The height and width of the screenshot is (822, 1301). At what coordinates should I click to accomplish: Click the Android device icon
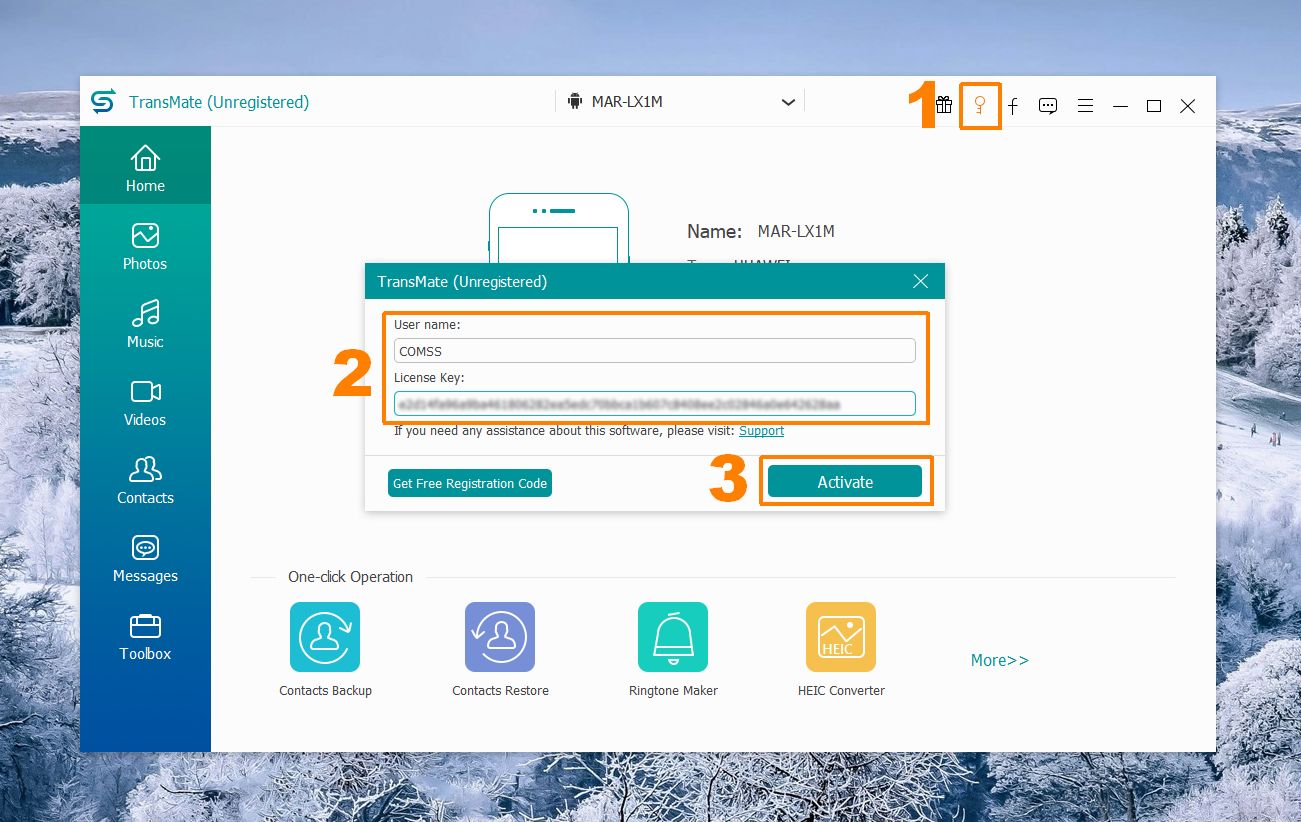[x=575, y=102]
